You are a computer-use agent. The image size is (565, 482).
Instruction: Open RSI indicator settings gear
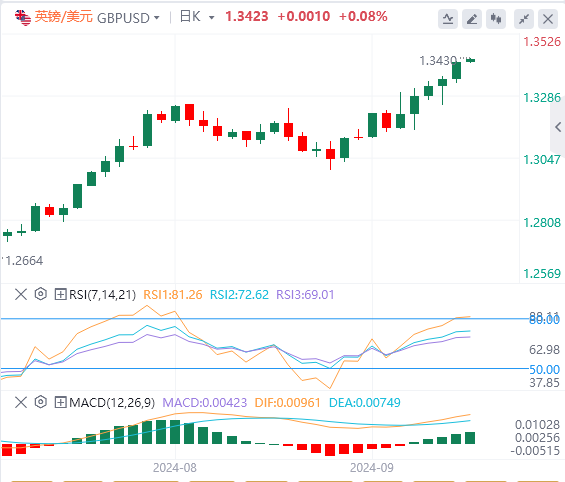pos(41,294)
